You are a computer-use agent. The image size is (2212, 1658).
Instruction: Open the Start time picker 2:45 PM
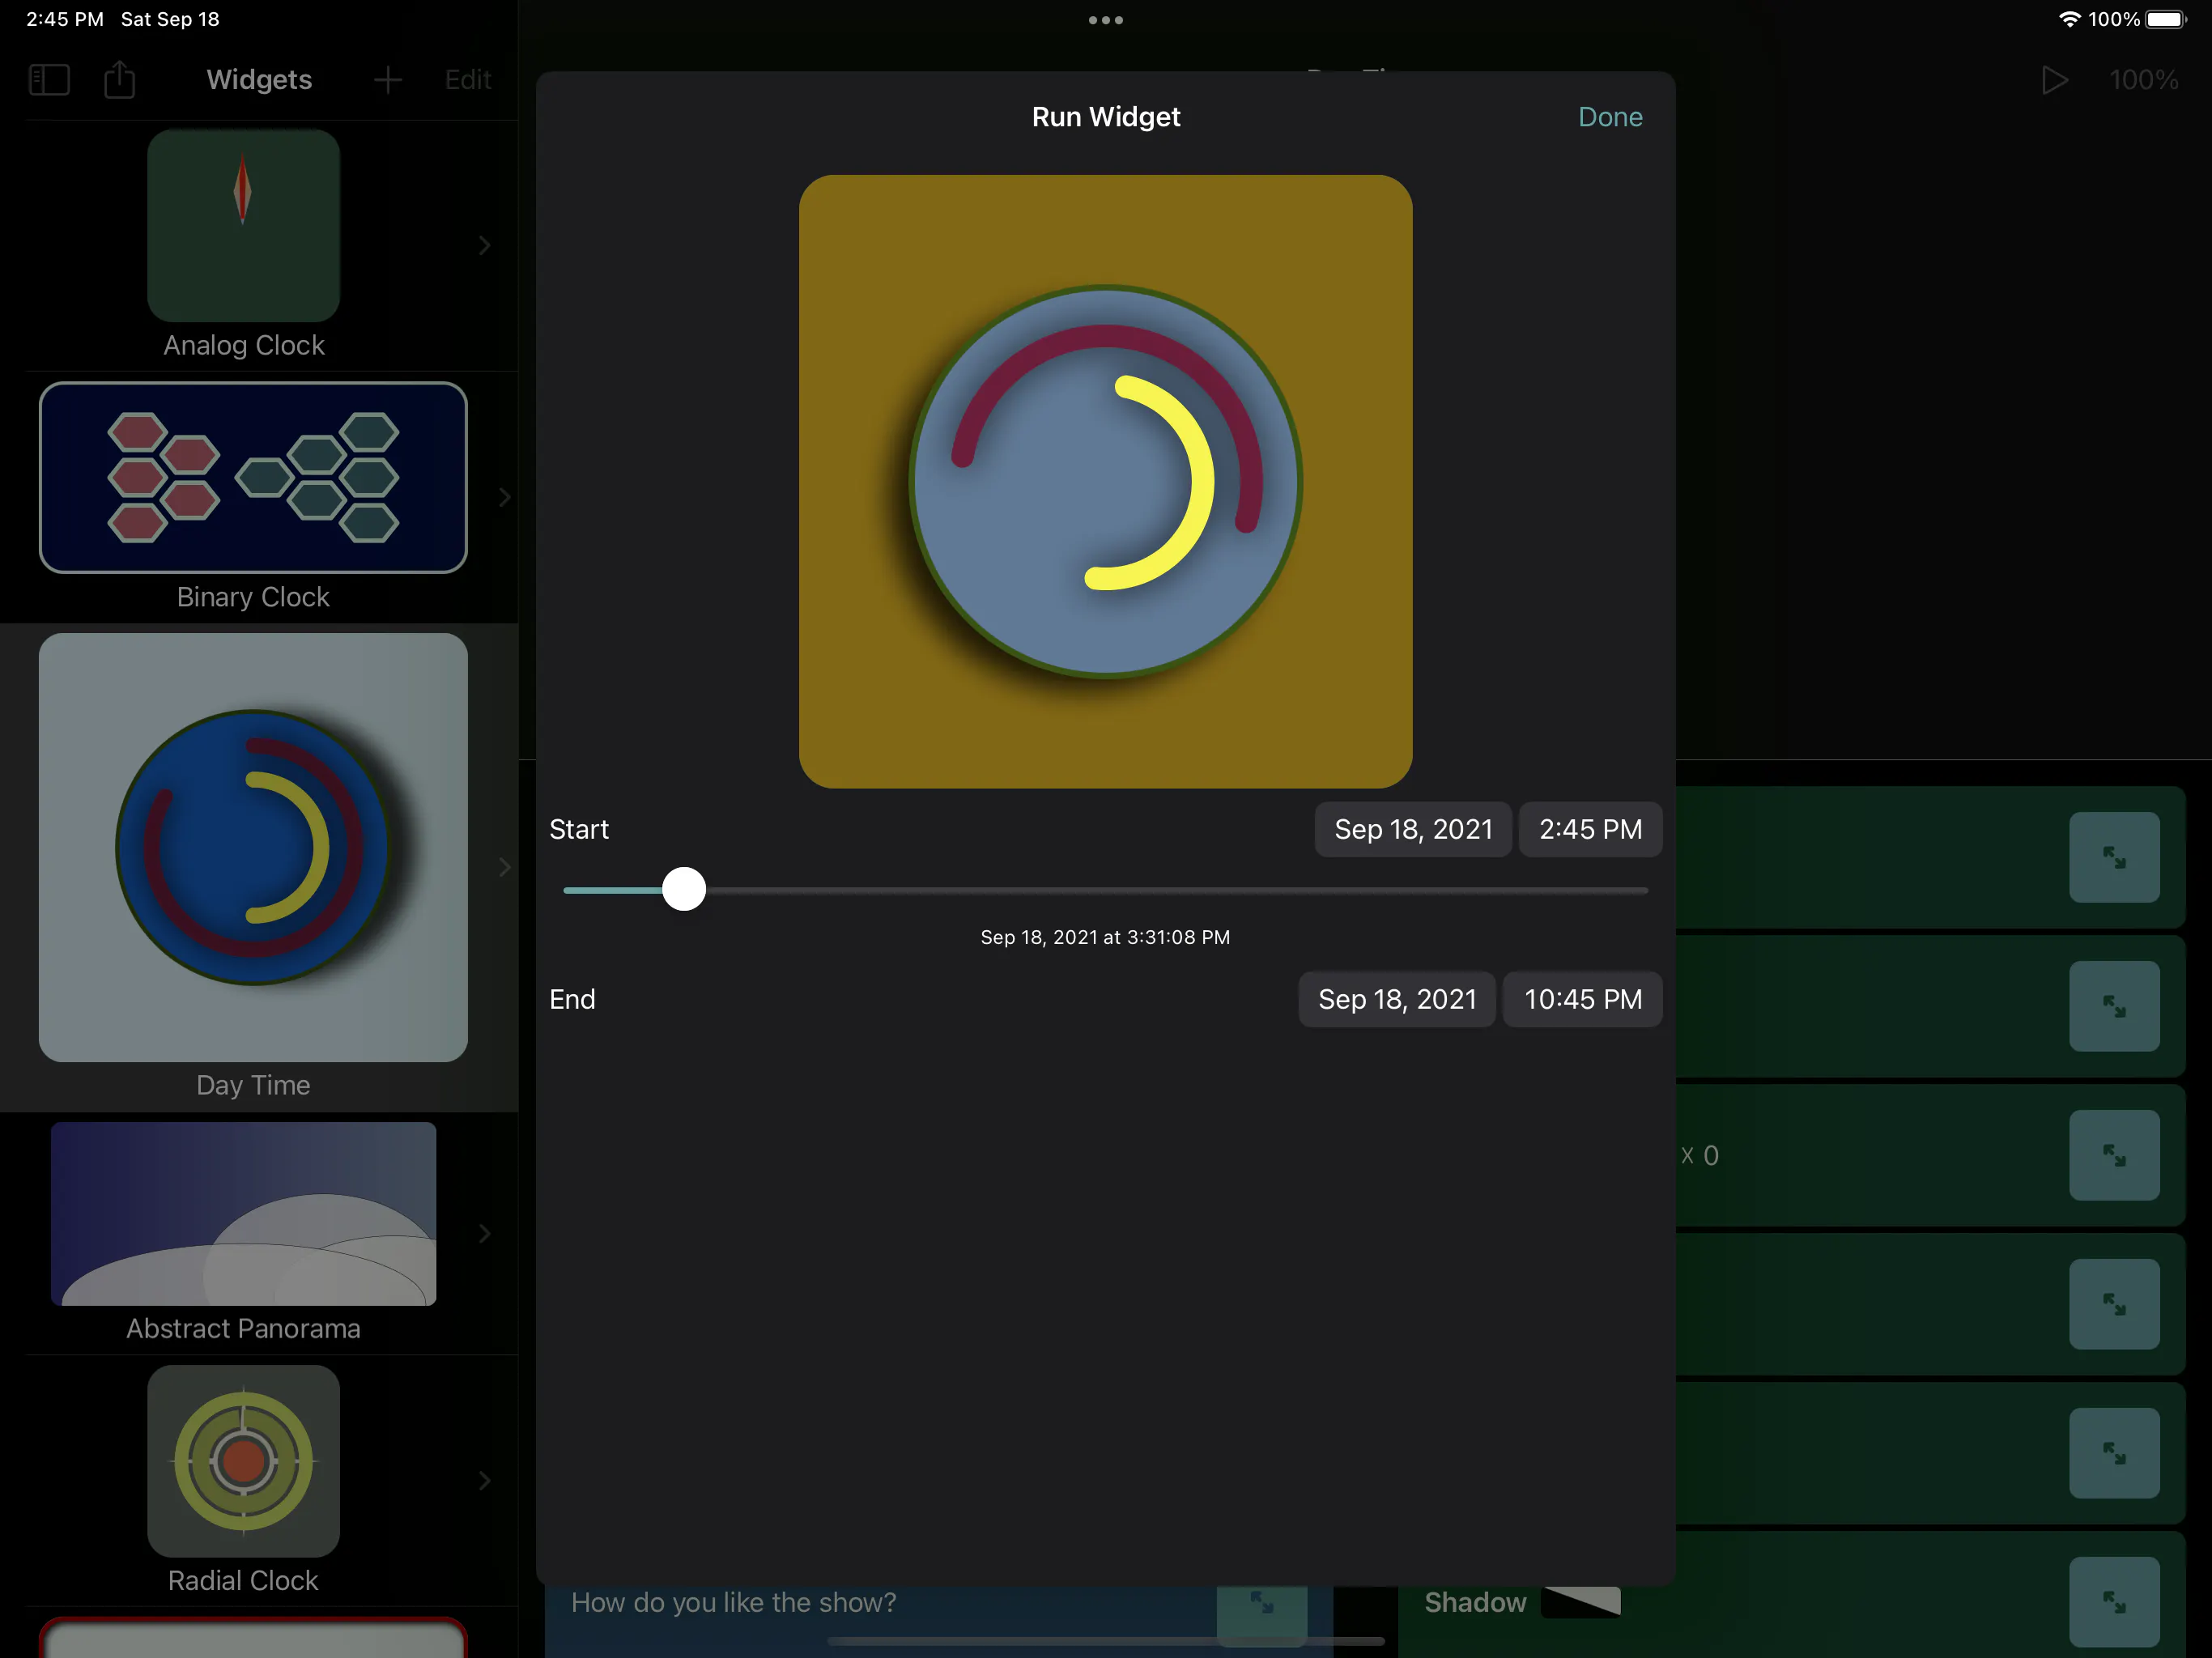click(x=1590, y=829)
